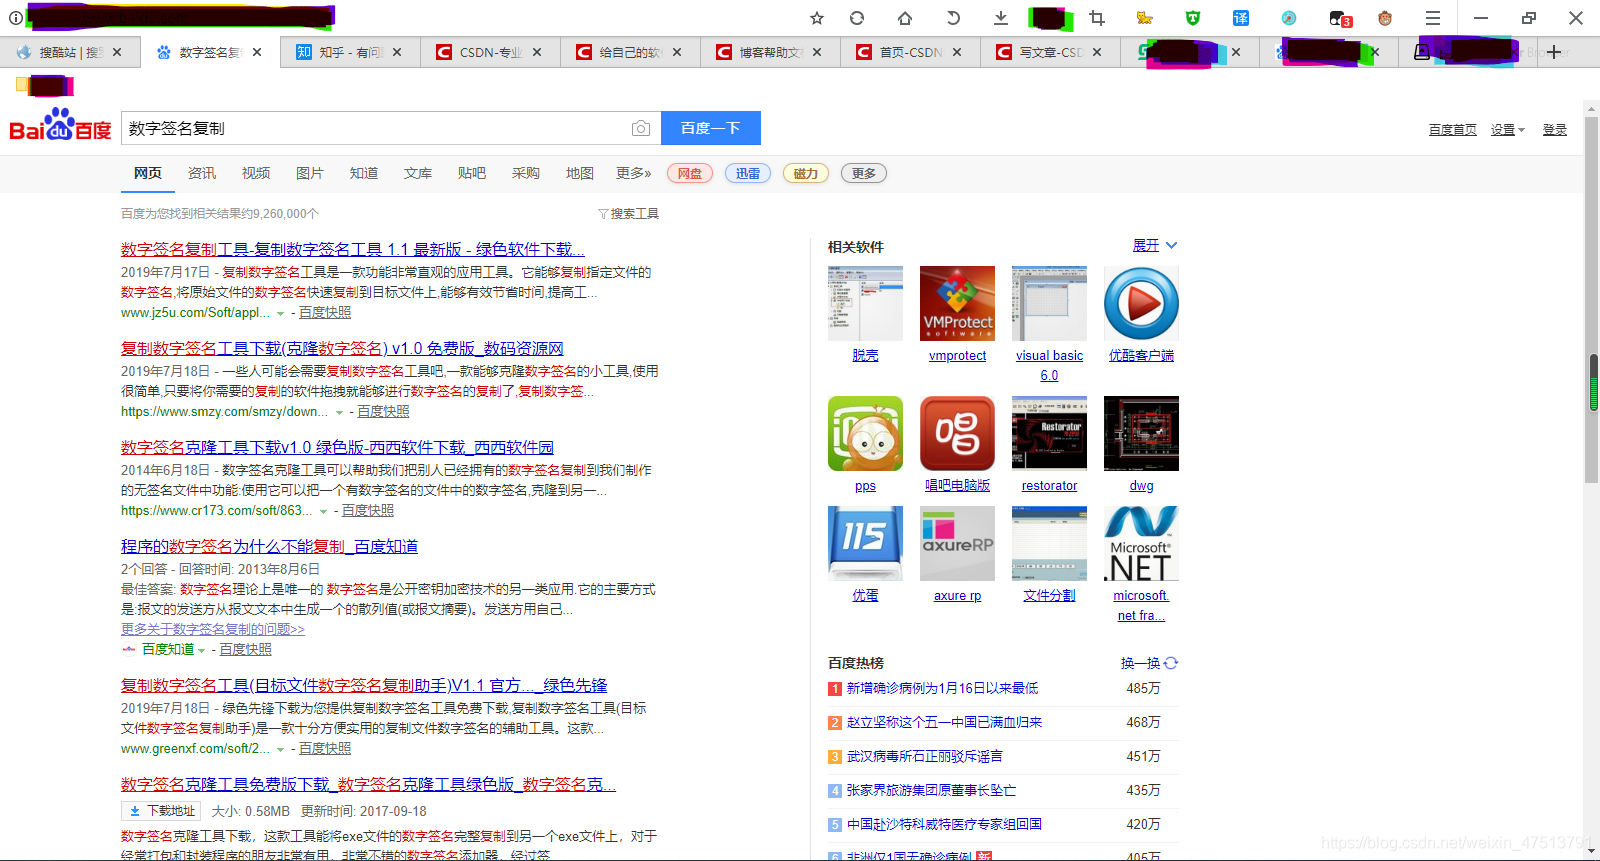Viewport: 1600px width, 861px height.
Task: Select the 地图 search category
Action: click(x=580, y=173)
